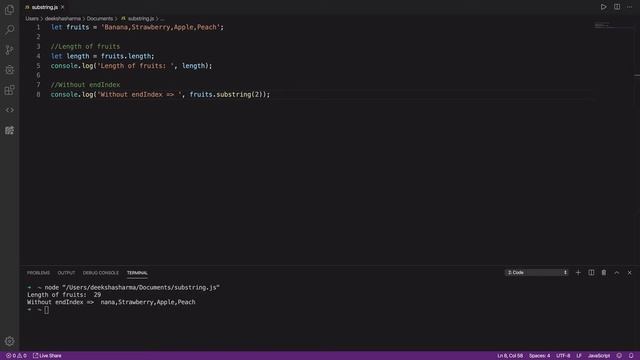Click 'fruits.substring(2)' in line 8

coord(226,95)
